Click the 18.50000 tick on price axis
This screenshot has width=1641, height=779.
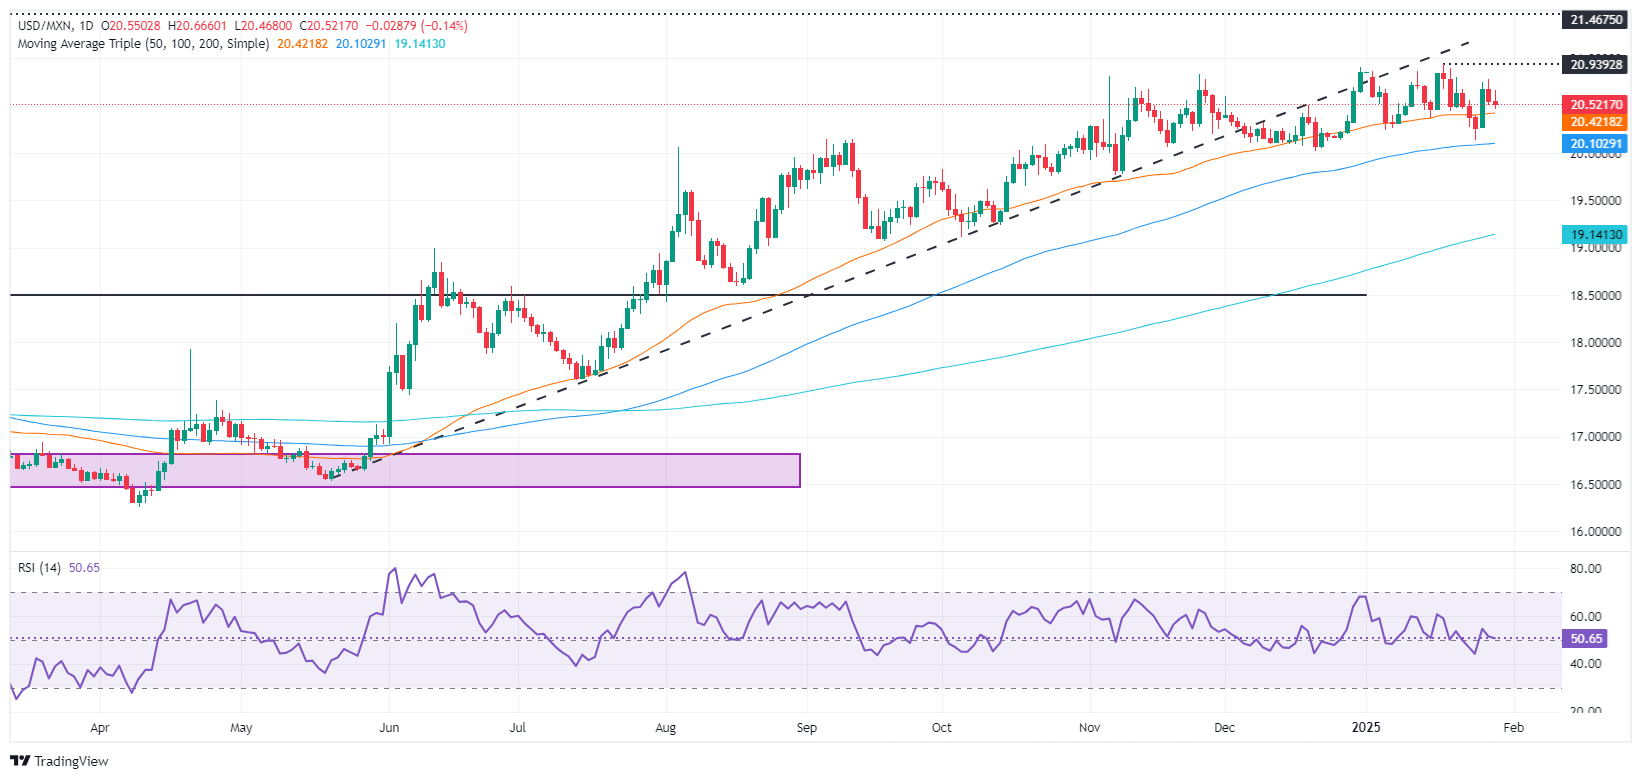1595,296
